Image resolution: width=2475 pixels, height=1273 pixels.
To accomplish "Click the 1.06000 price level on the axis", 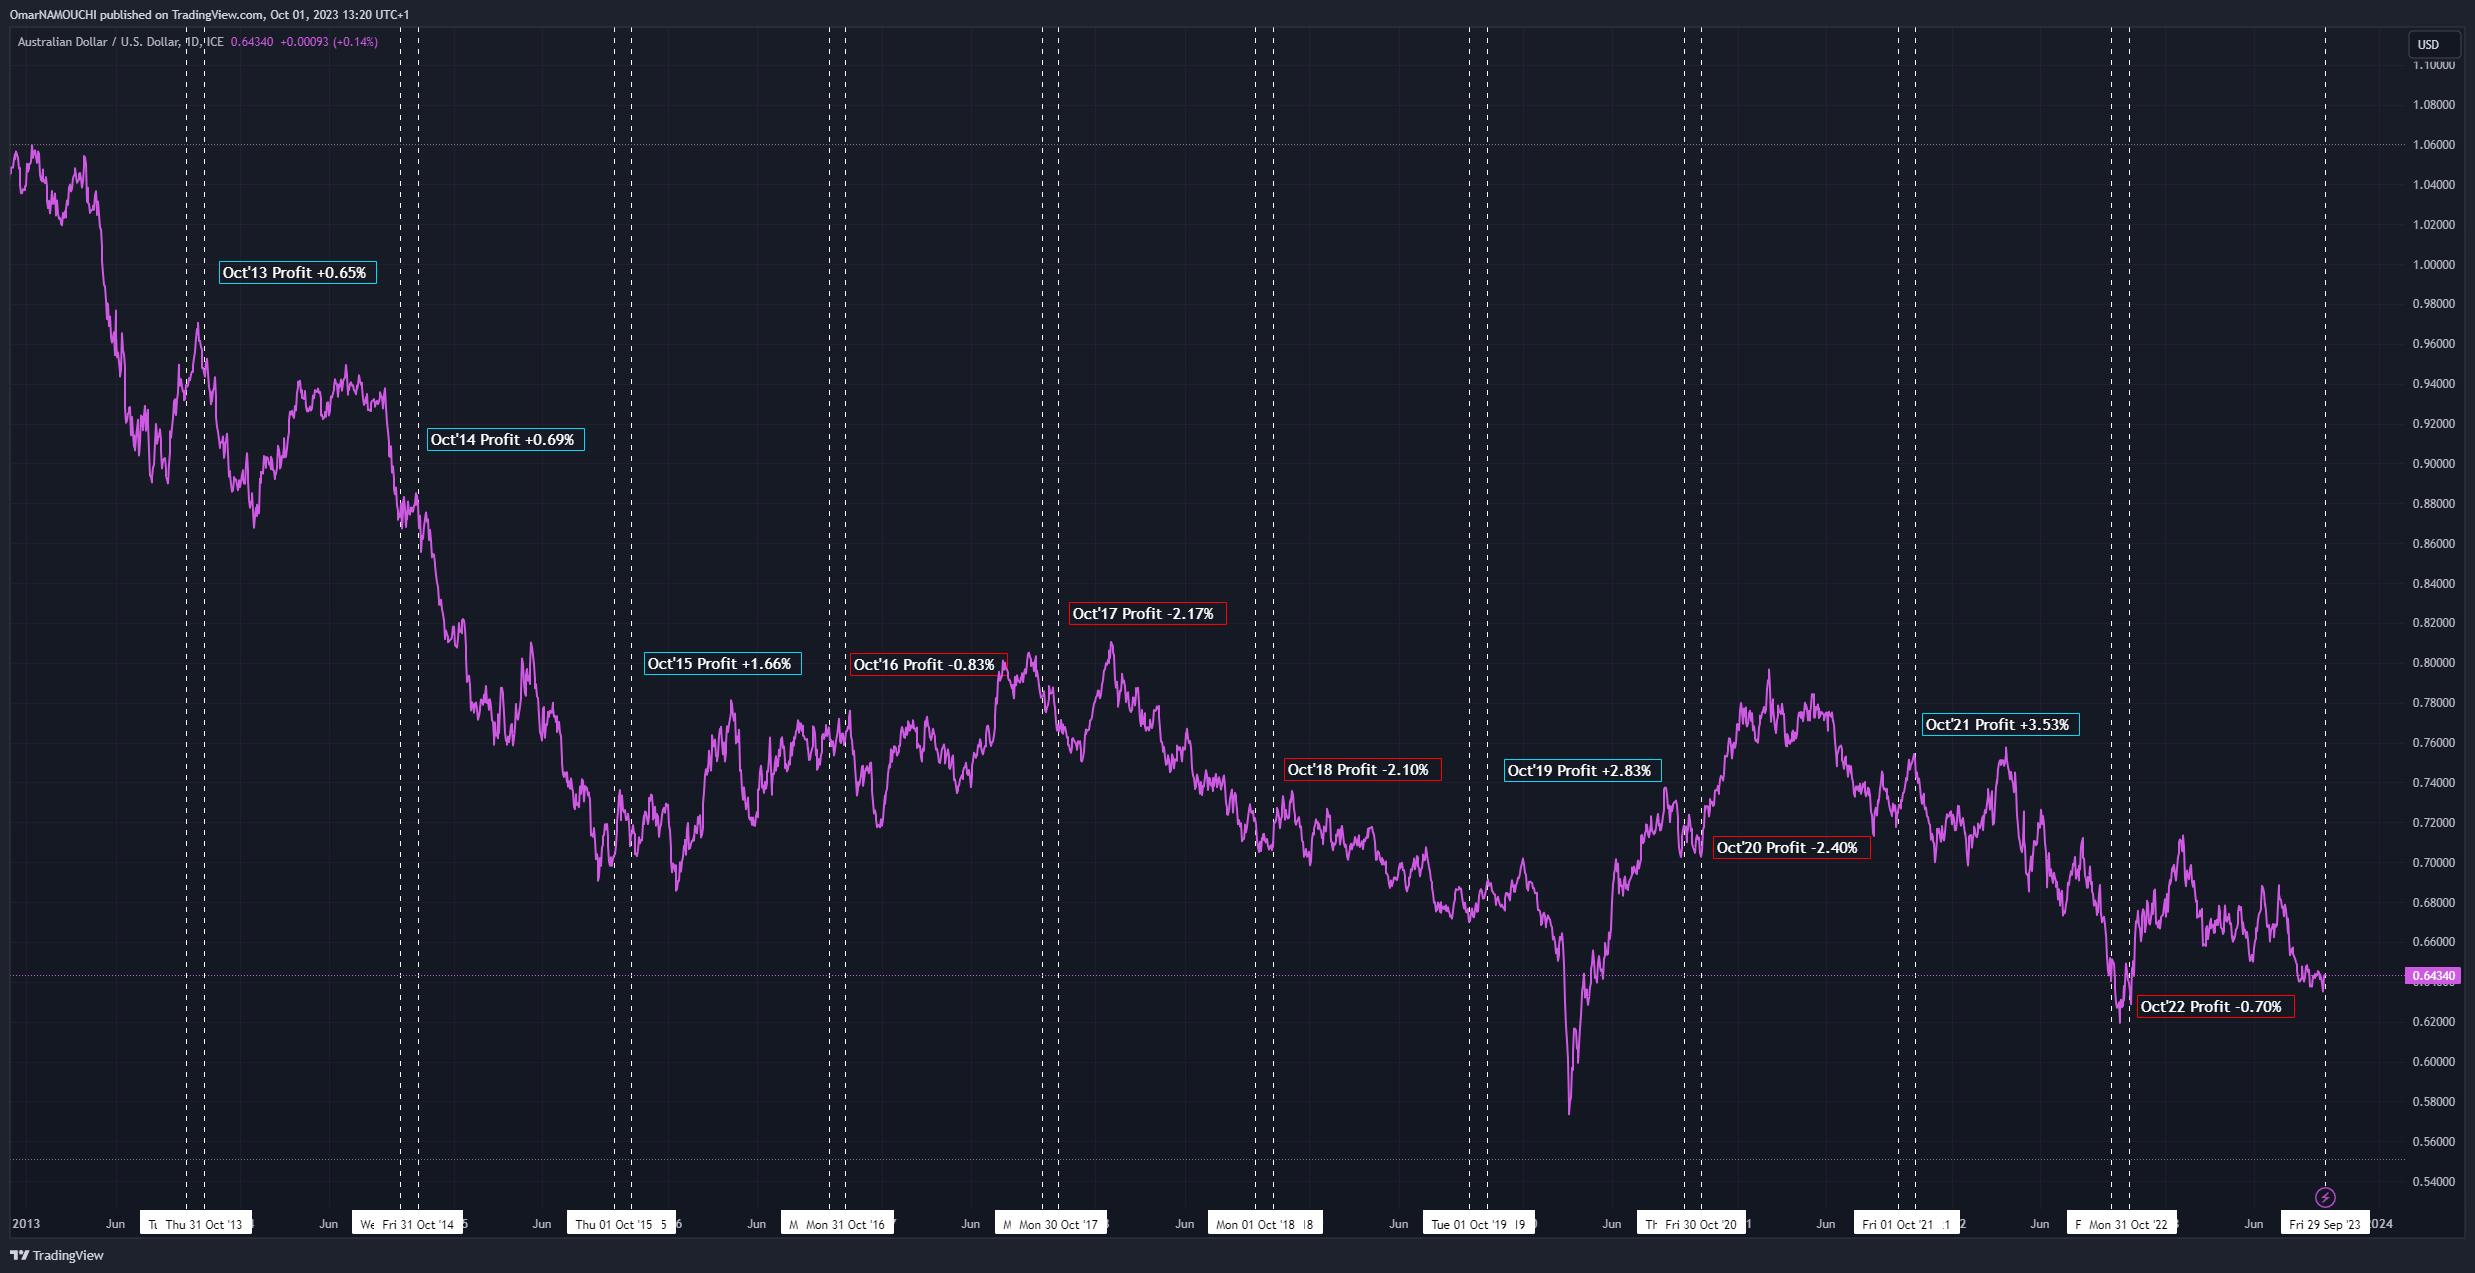I will coord(2434,145).
